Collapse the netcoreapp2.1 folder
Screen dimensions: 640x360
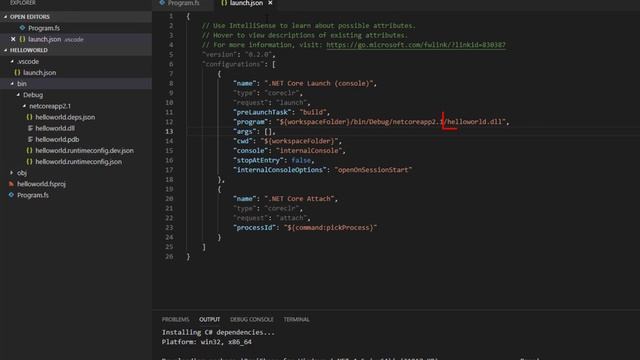coord(24,106)
